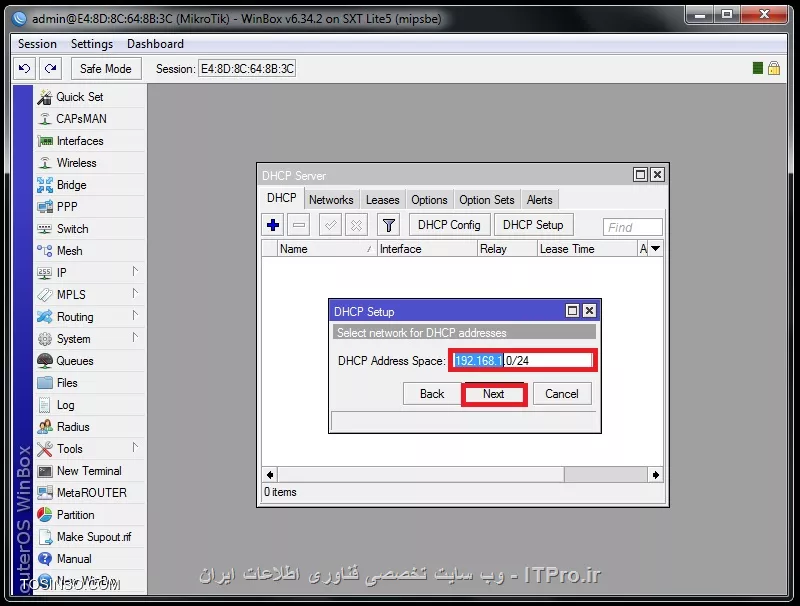Sort by the Name column header
Screen dimensions: 800x606
pyautogui.click(x=327, y=249)
